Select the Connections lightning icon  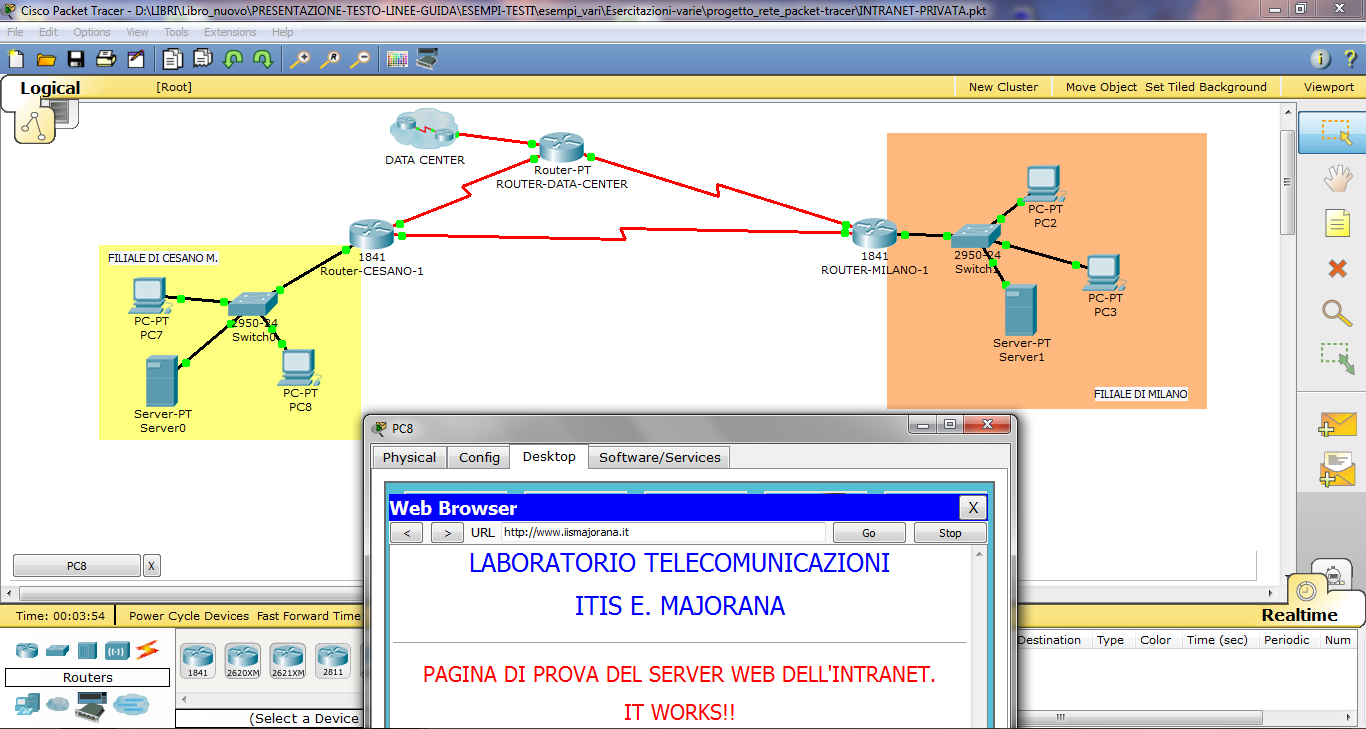[x=148, y=650]
